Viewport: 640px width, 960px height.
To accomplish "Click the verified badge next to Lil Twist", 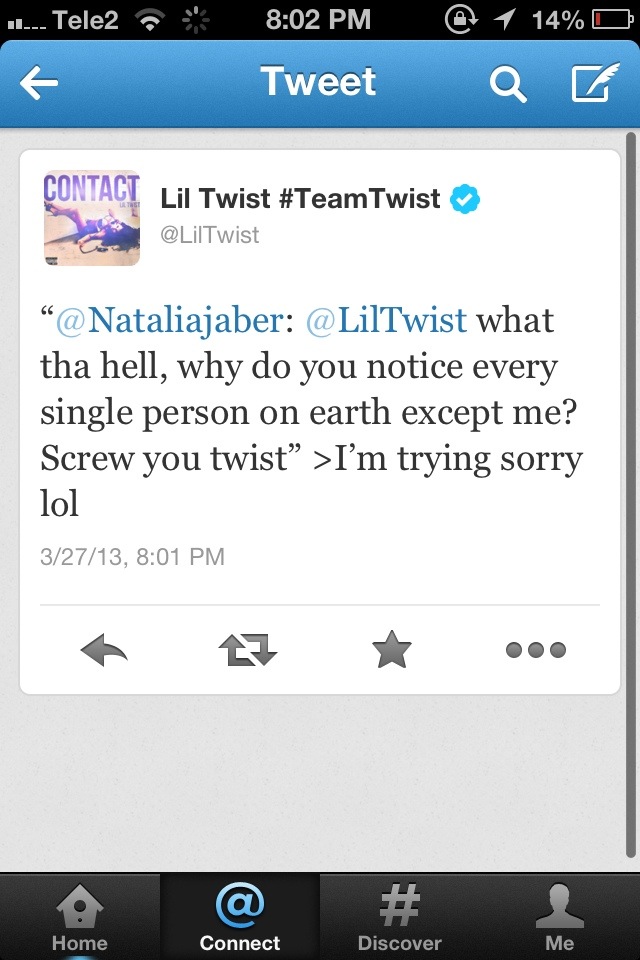I will pyautogui.click(x=465, y=199).
